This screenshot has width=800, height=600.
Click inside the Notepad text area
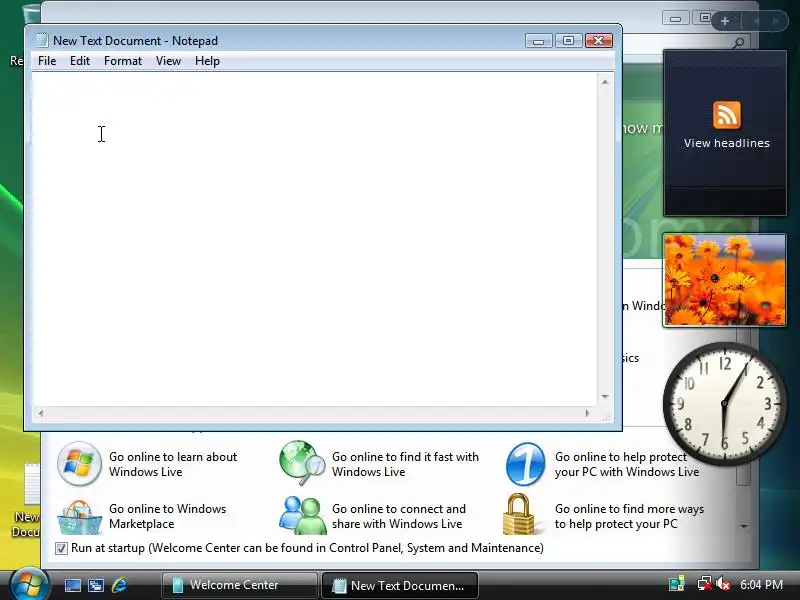[x=314, y=239]
